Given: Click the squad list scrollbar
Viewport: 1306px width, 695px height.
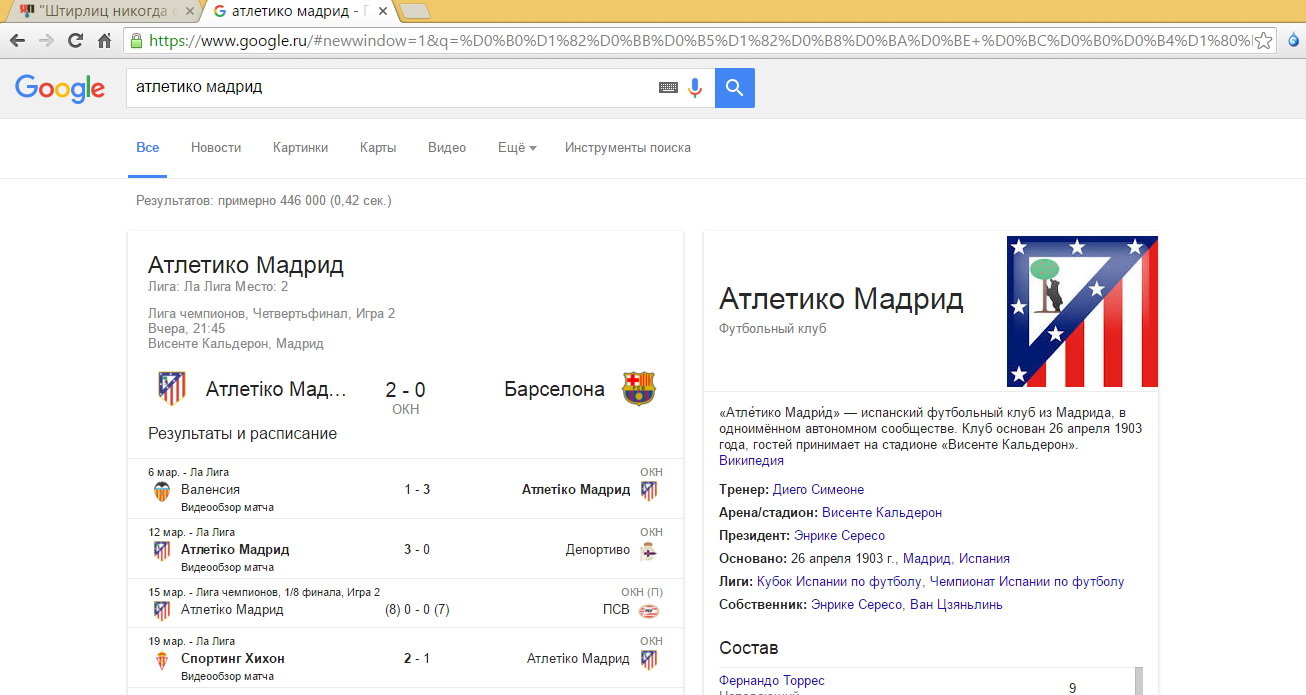Looking at the screenshot, I should pos(1138,681).
